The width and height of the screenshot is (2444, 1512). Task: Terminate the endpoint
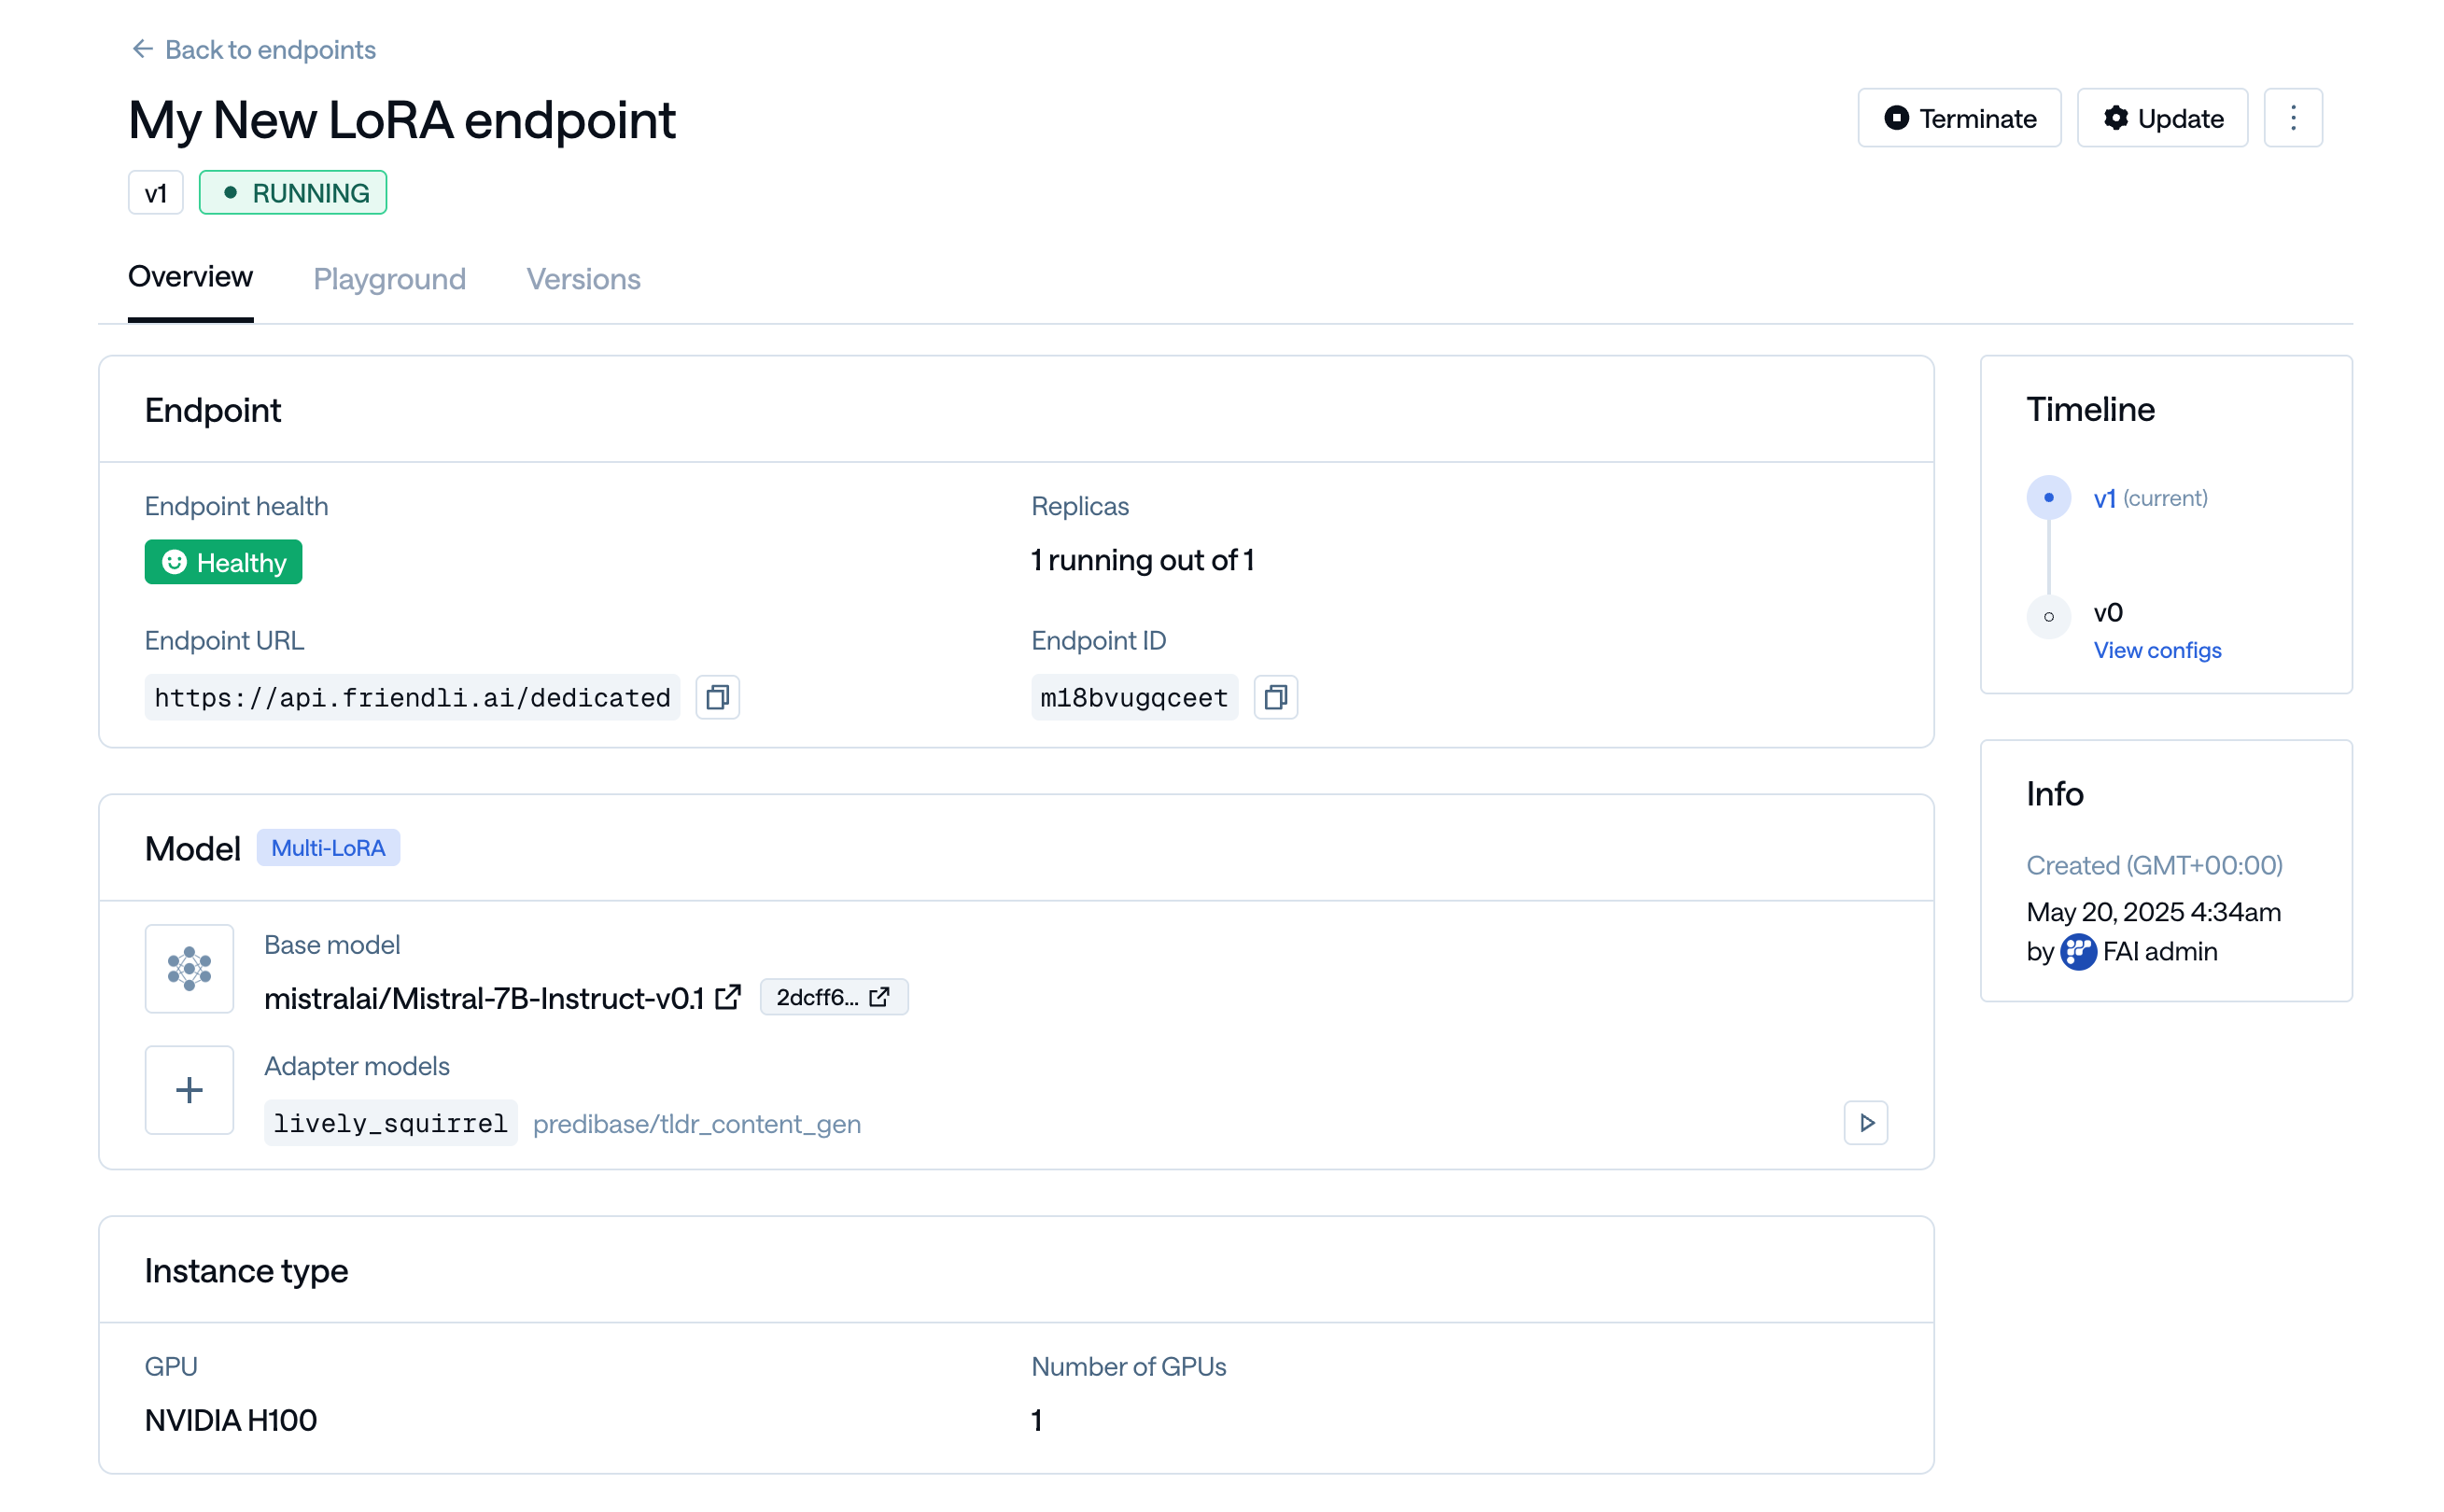pos(1959,118)
